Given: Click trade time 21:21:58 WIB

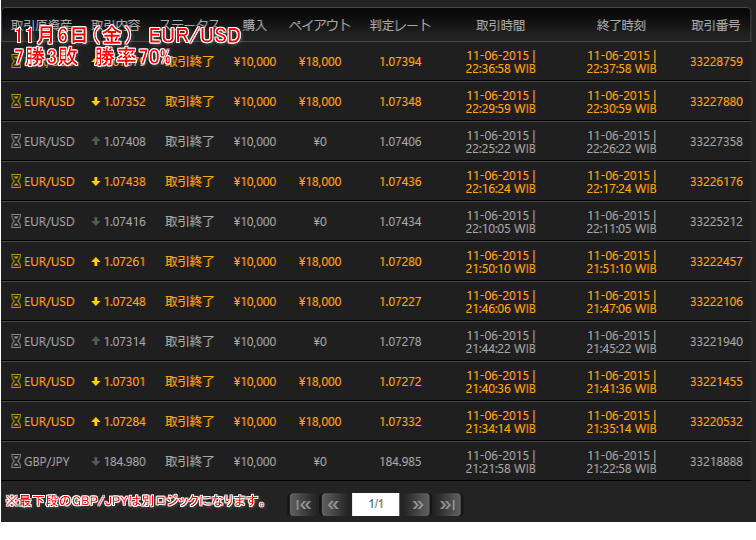Looking at the screenshot, I should 500,469.
